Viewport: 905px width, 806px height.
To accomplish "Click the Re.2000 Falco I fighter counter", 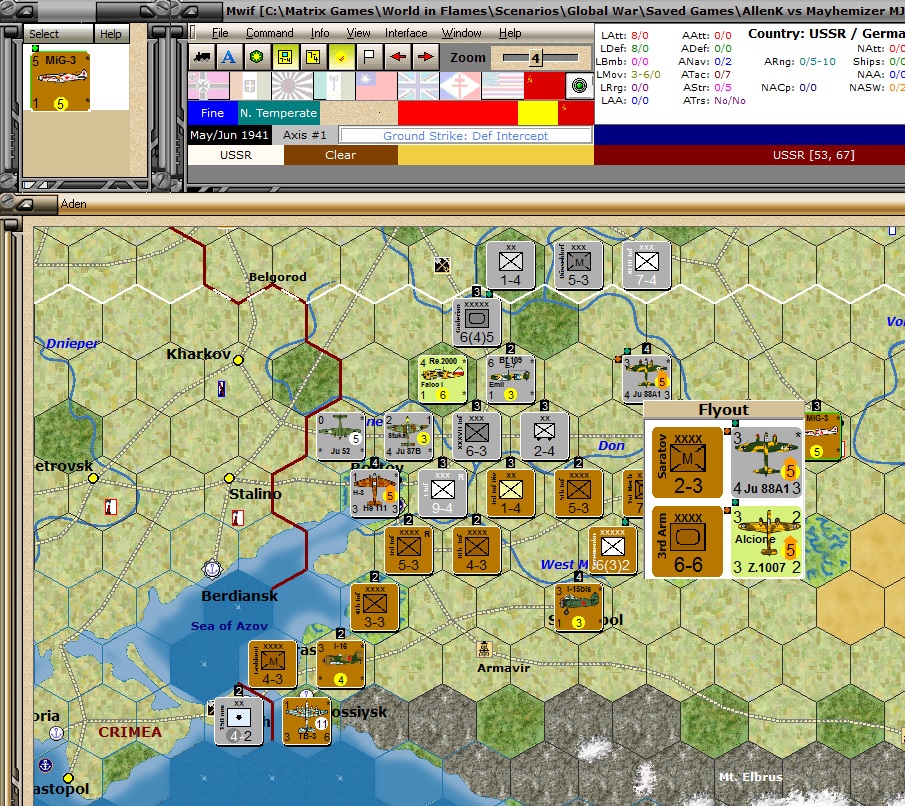I will pos(442,379).
